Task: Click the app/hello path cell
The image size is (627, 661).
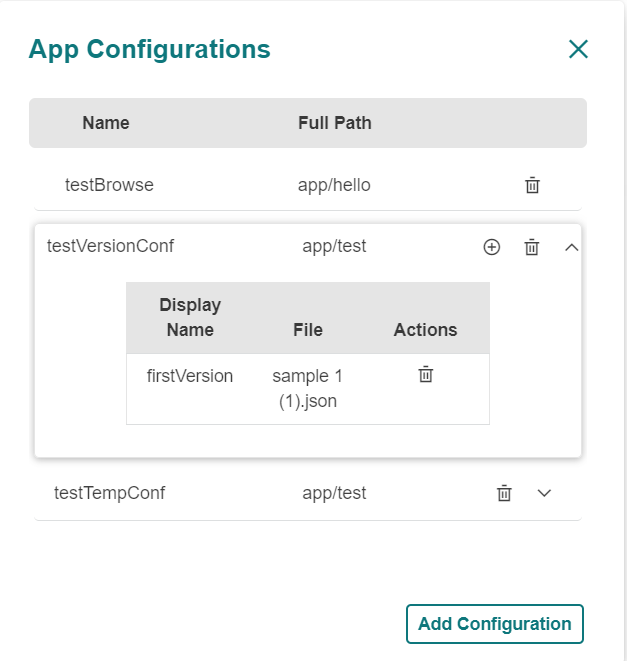Action: click(334, 185)
